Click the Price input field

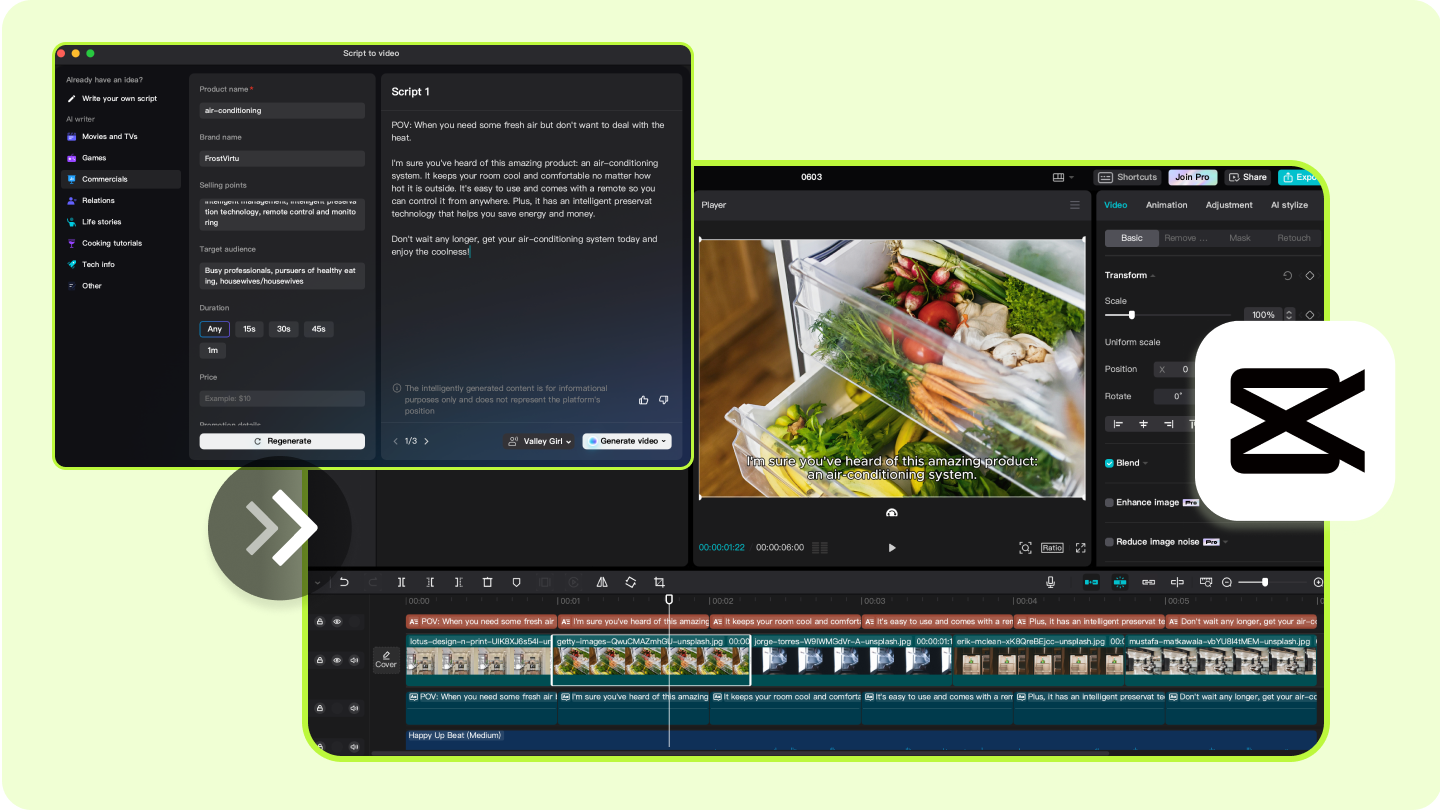click(x=282, y=398)
